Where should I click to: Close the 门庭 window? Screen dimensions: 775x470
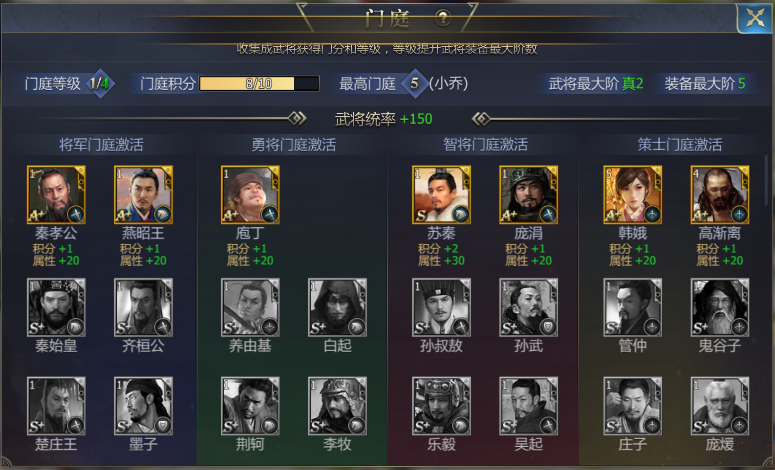(x=755, y=19)
